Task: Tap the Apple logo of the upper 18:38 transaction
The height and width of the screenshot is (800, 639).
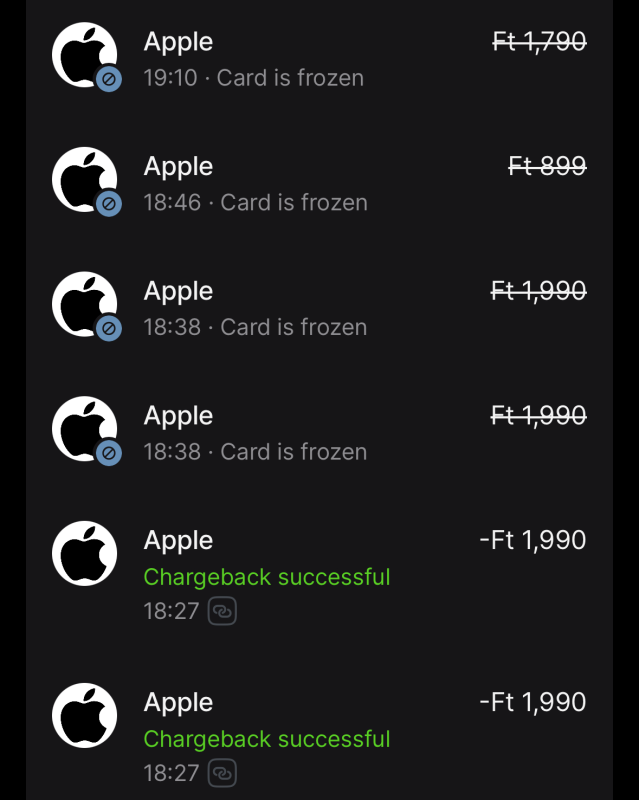Action: 83,304
